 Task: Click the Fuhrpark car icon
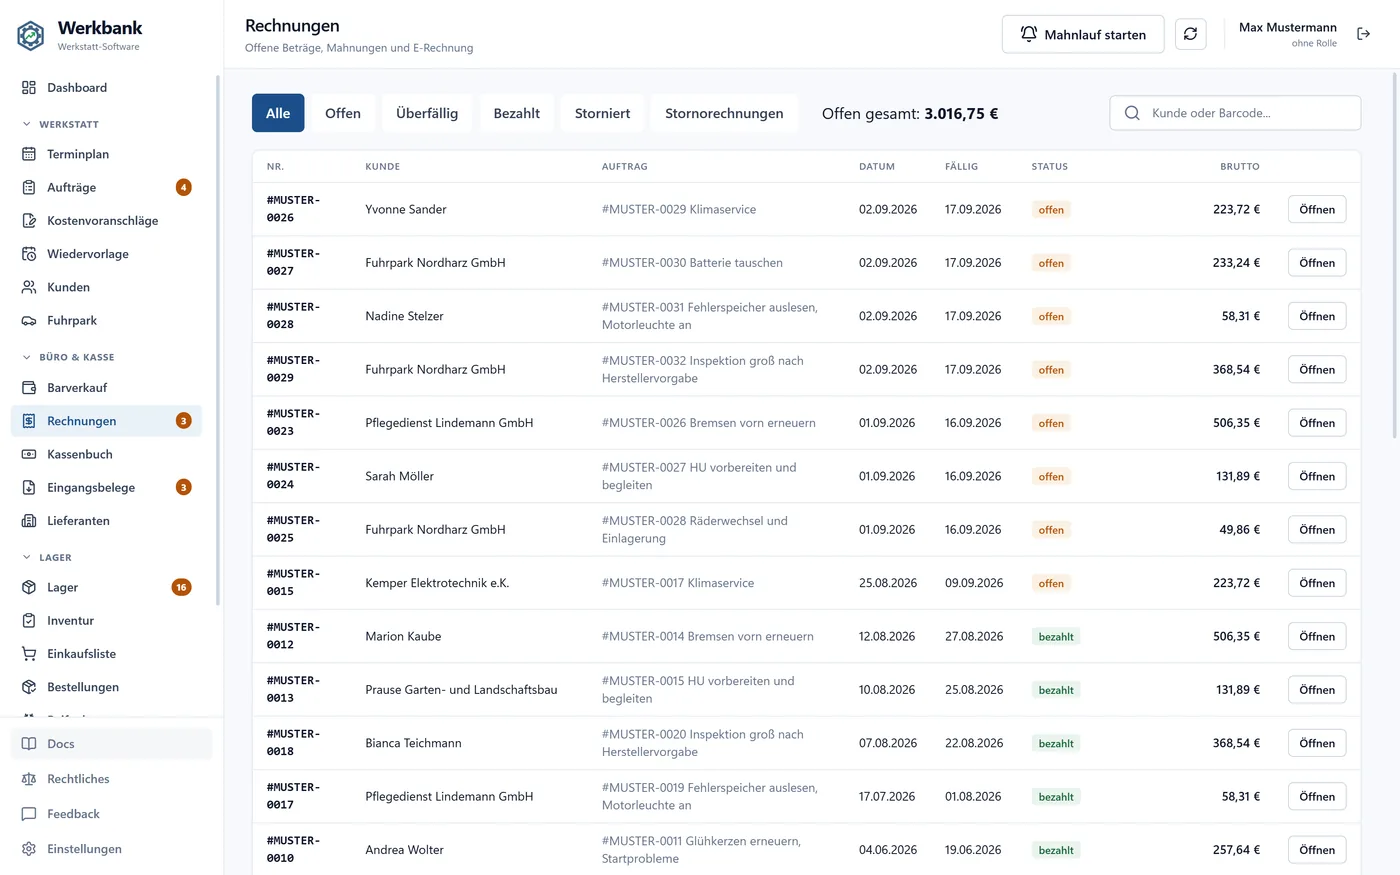point(29,321)
